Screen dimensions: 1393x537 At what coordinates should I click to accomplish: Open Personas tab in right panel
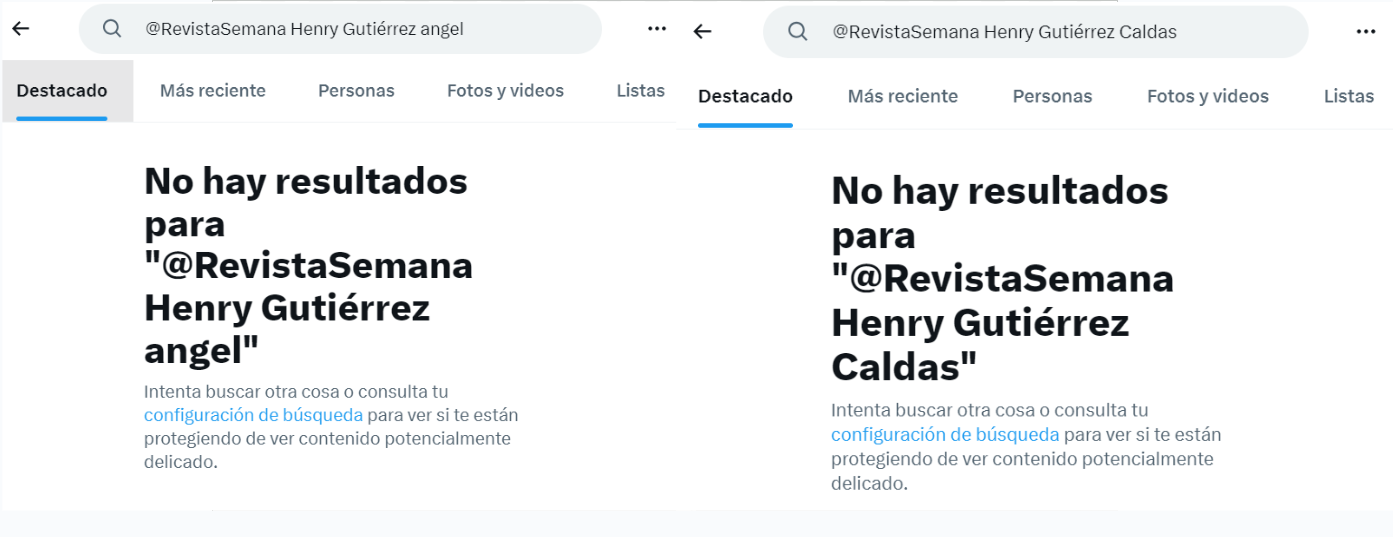pos(1052,97)
